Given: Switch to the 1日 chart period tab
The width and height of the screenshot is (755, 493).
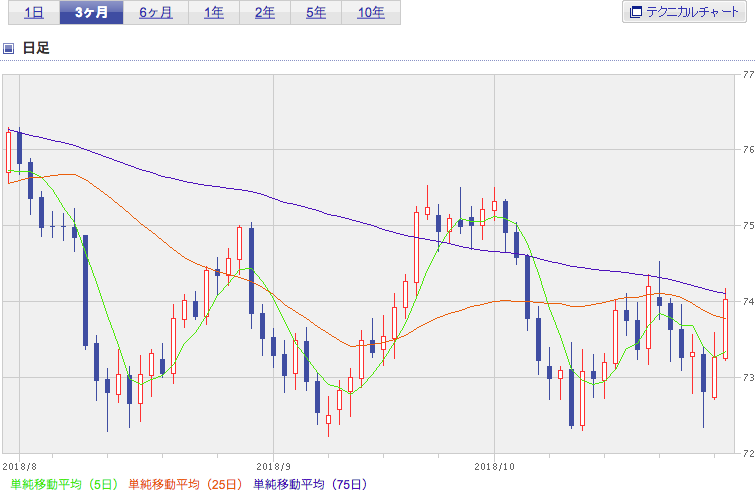Looking at the screenshot, I should [x=34, y=13].
